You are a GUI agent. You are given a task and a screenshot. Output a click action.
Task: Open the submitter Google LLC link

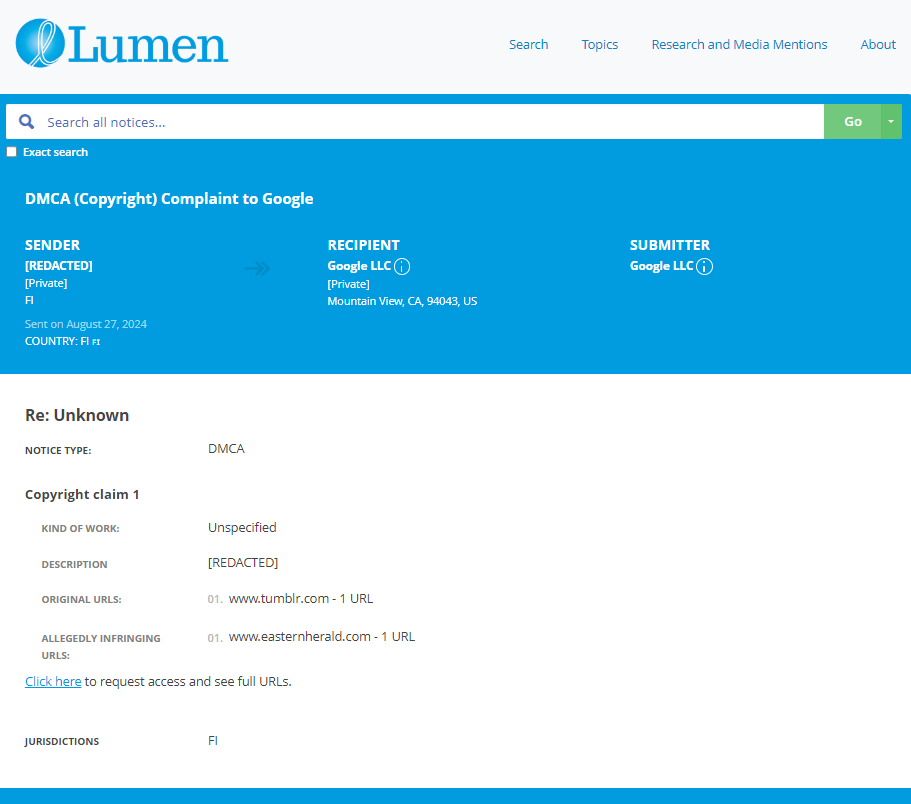point(662,265)
